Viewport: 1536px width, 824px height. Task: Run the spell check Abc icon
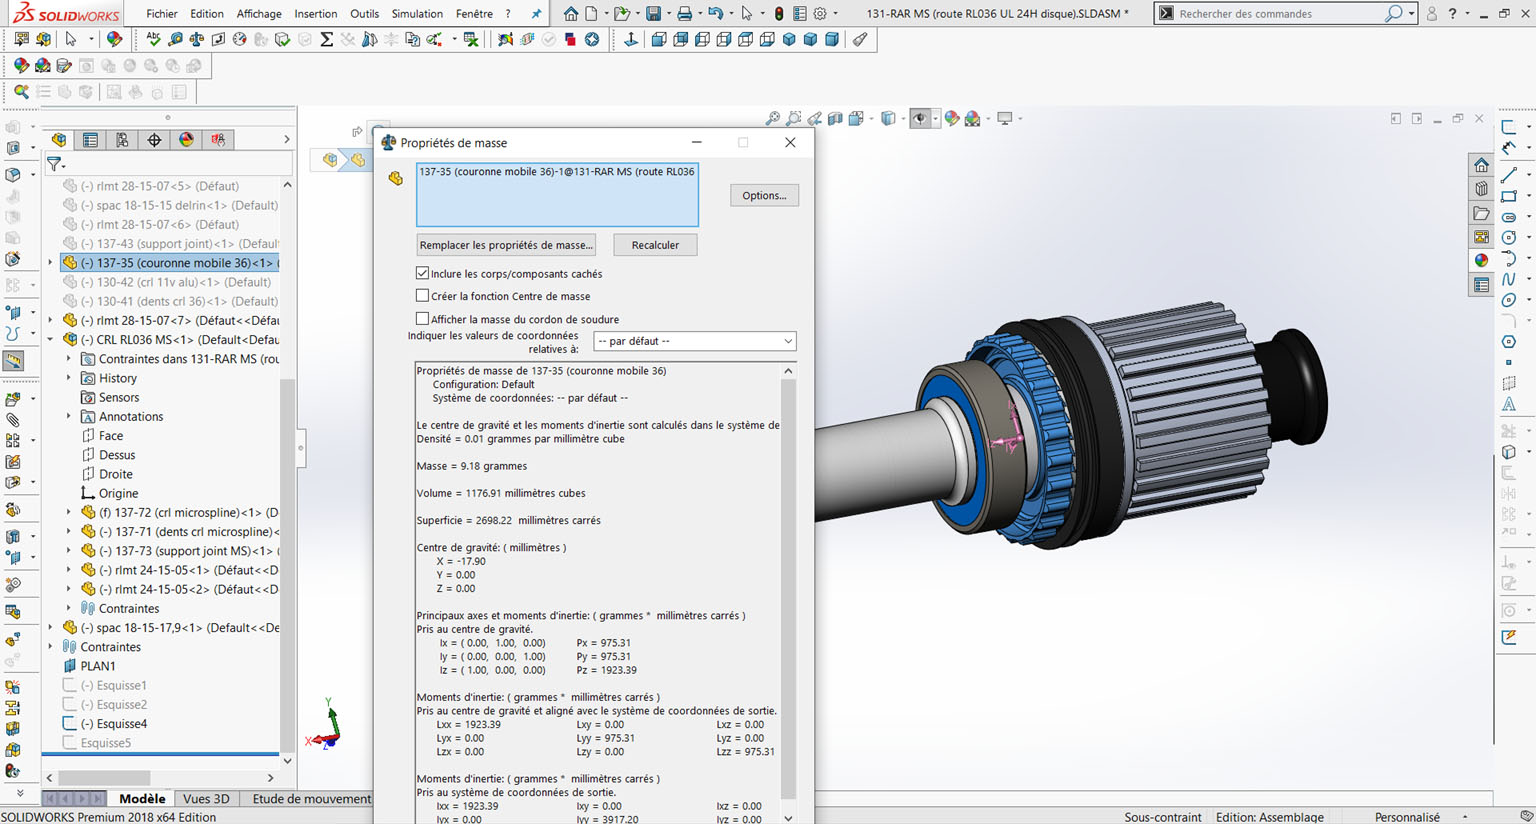pos(153,39)
